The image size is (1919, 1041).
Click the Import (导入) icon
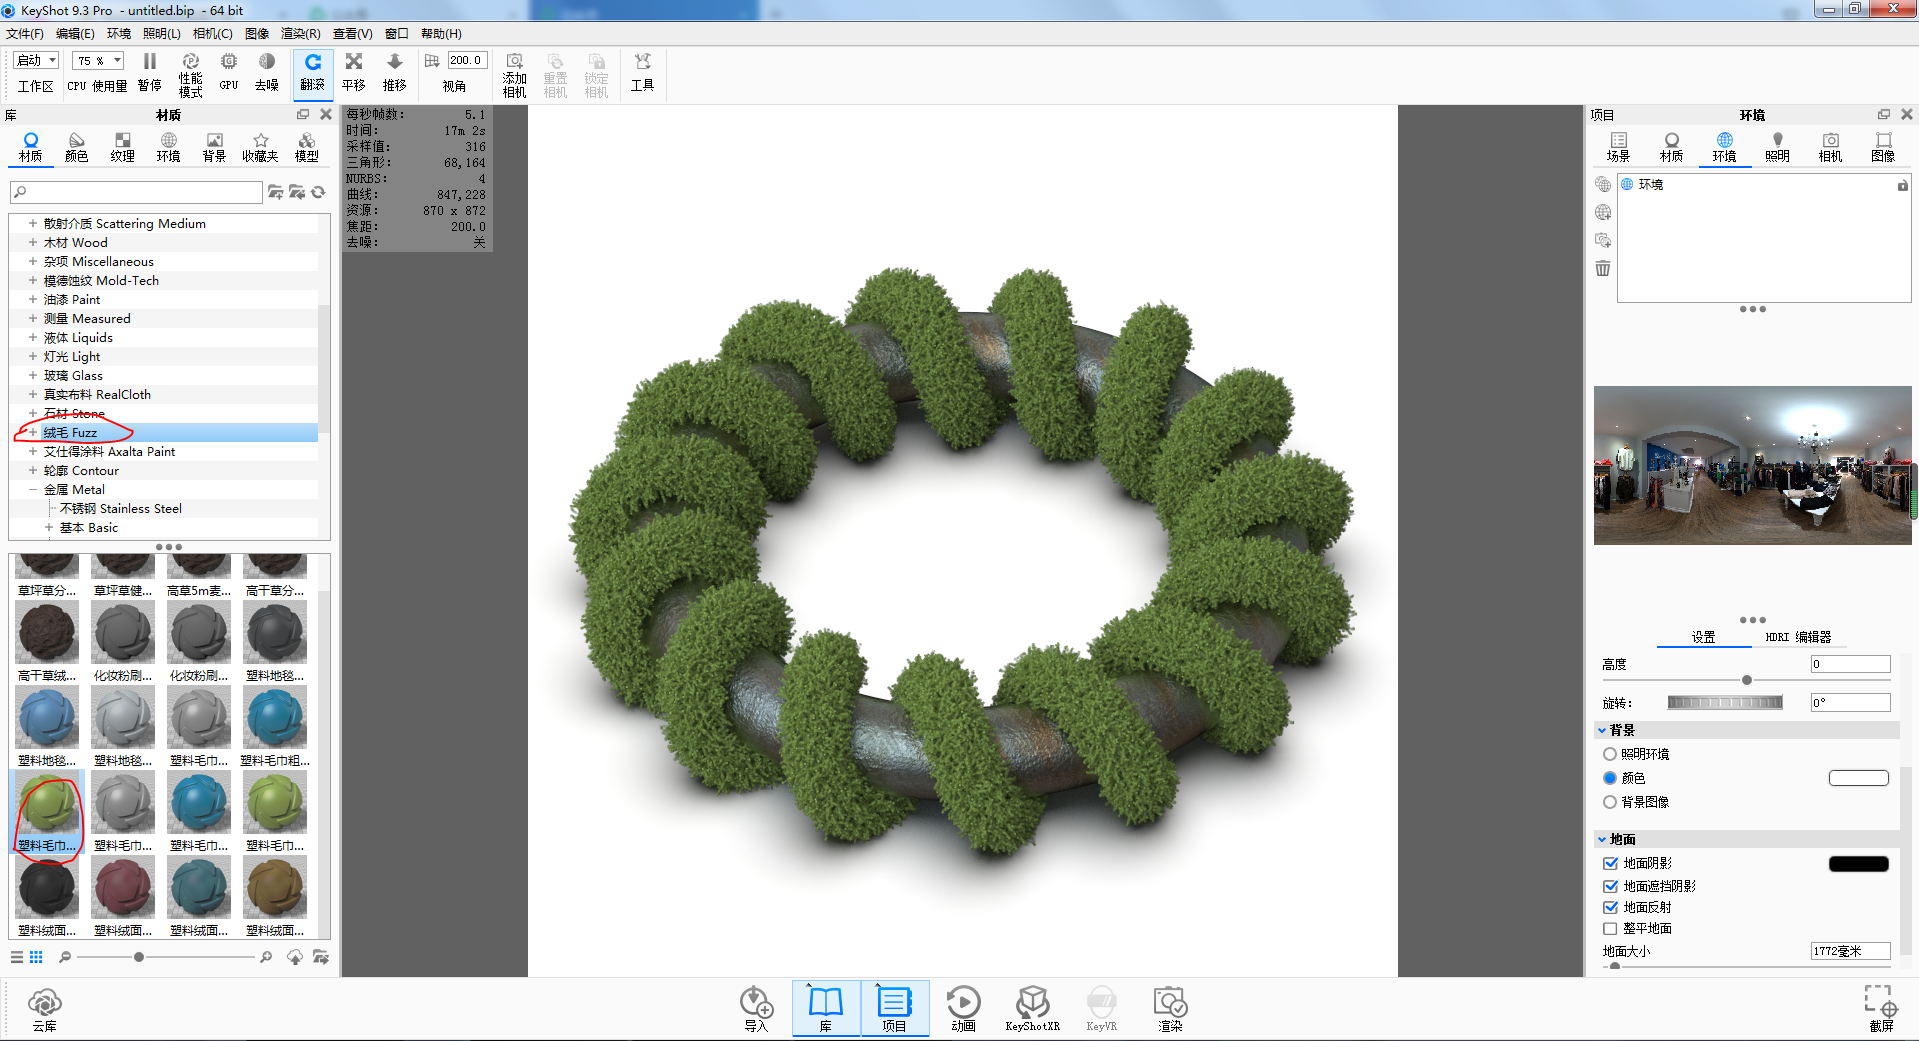[x=756, y=1008]
